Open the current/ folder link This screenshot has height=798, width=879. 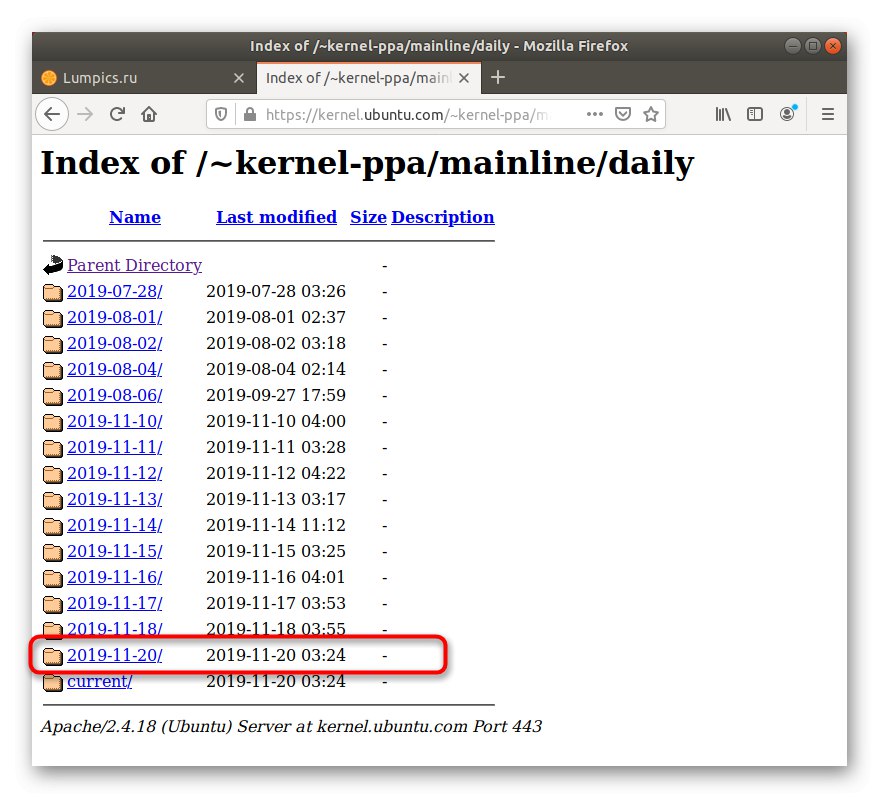tap(99, 681)
